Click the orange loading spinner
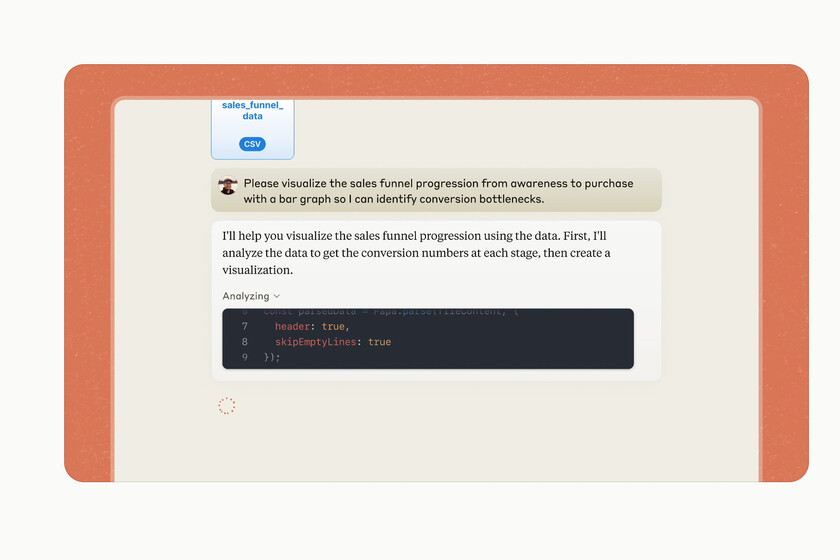 pos(227,406)
